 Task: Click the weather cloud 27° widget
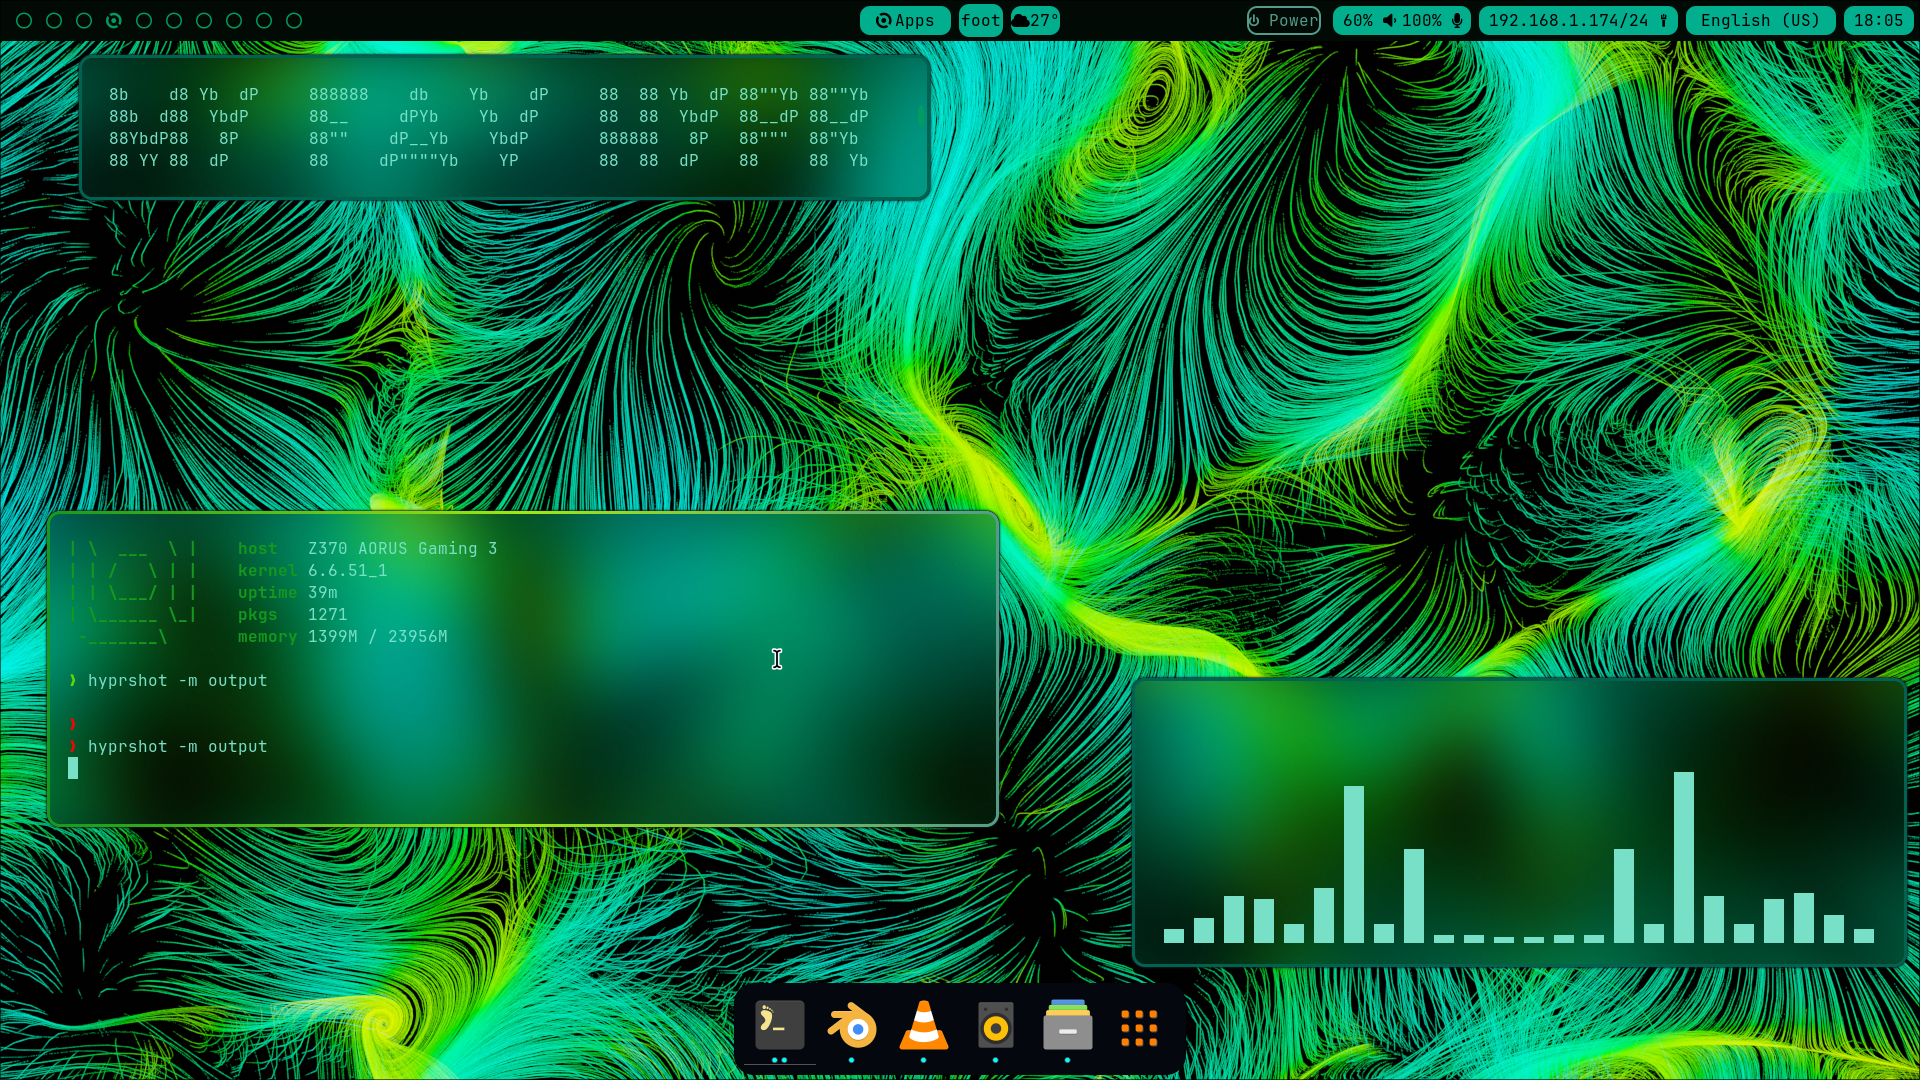pos(1035,20)
